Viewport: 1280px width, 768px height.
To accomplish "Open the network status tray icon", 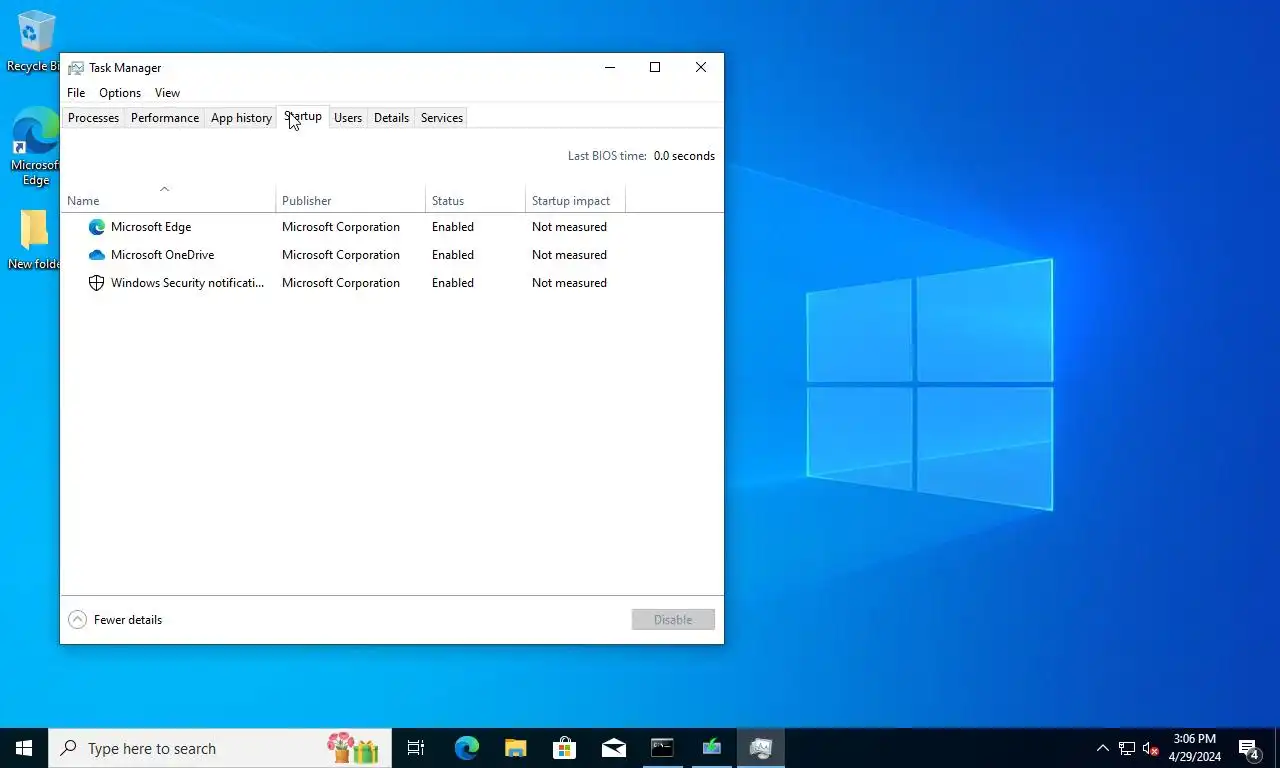I will coord(1127,748).
